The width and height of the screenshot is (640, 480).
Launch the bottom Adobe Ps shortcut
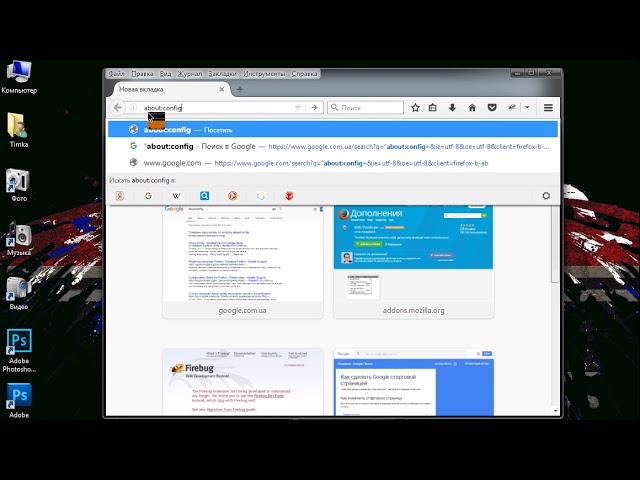point(19,401)
